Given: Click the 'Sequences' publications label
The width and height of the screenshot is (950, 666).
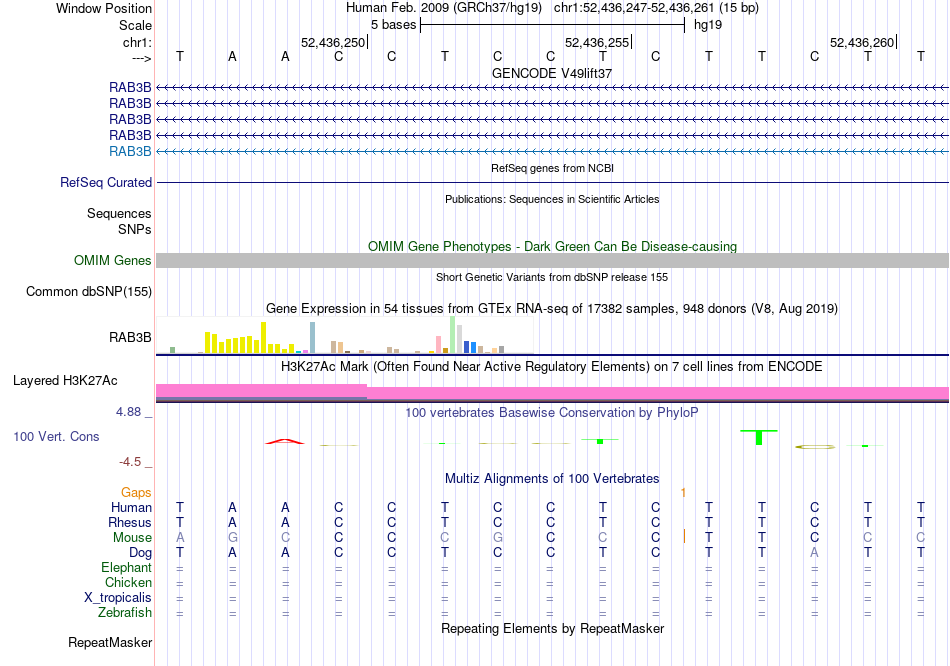Looking at the screenshot, I should coord(119,213).
